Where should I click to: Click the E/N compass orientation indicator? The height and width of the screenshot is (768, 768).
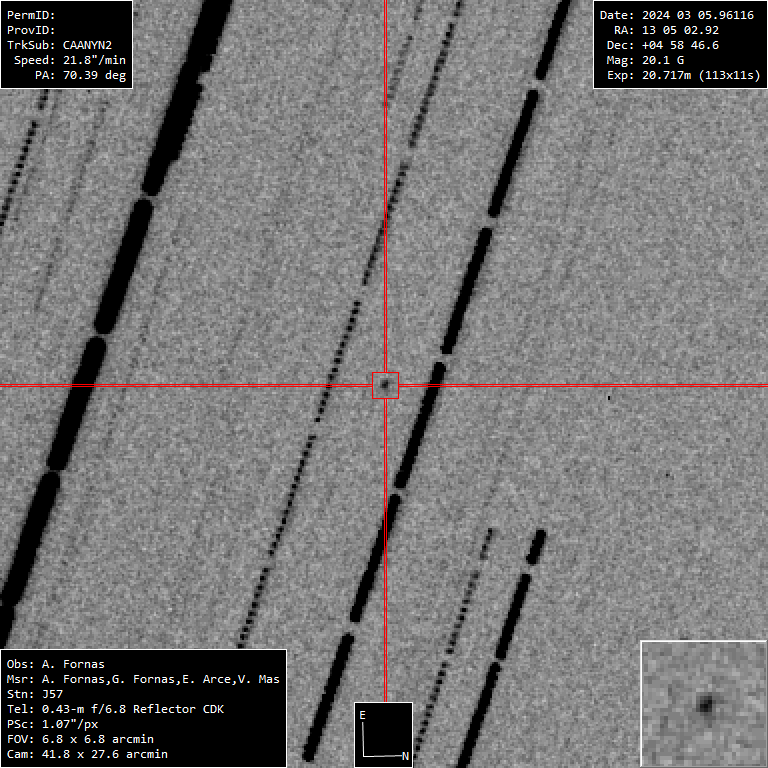383,735
